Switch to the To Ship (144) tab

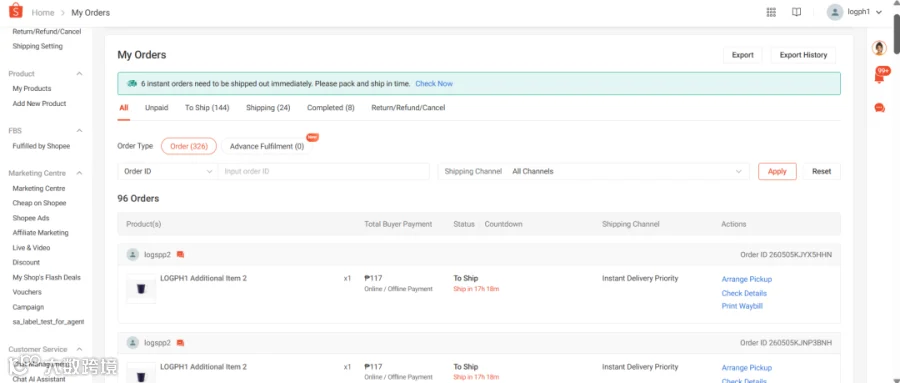click(x=207, y=108)
